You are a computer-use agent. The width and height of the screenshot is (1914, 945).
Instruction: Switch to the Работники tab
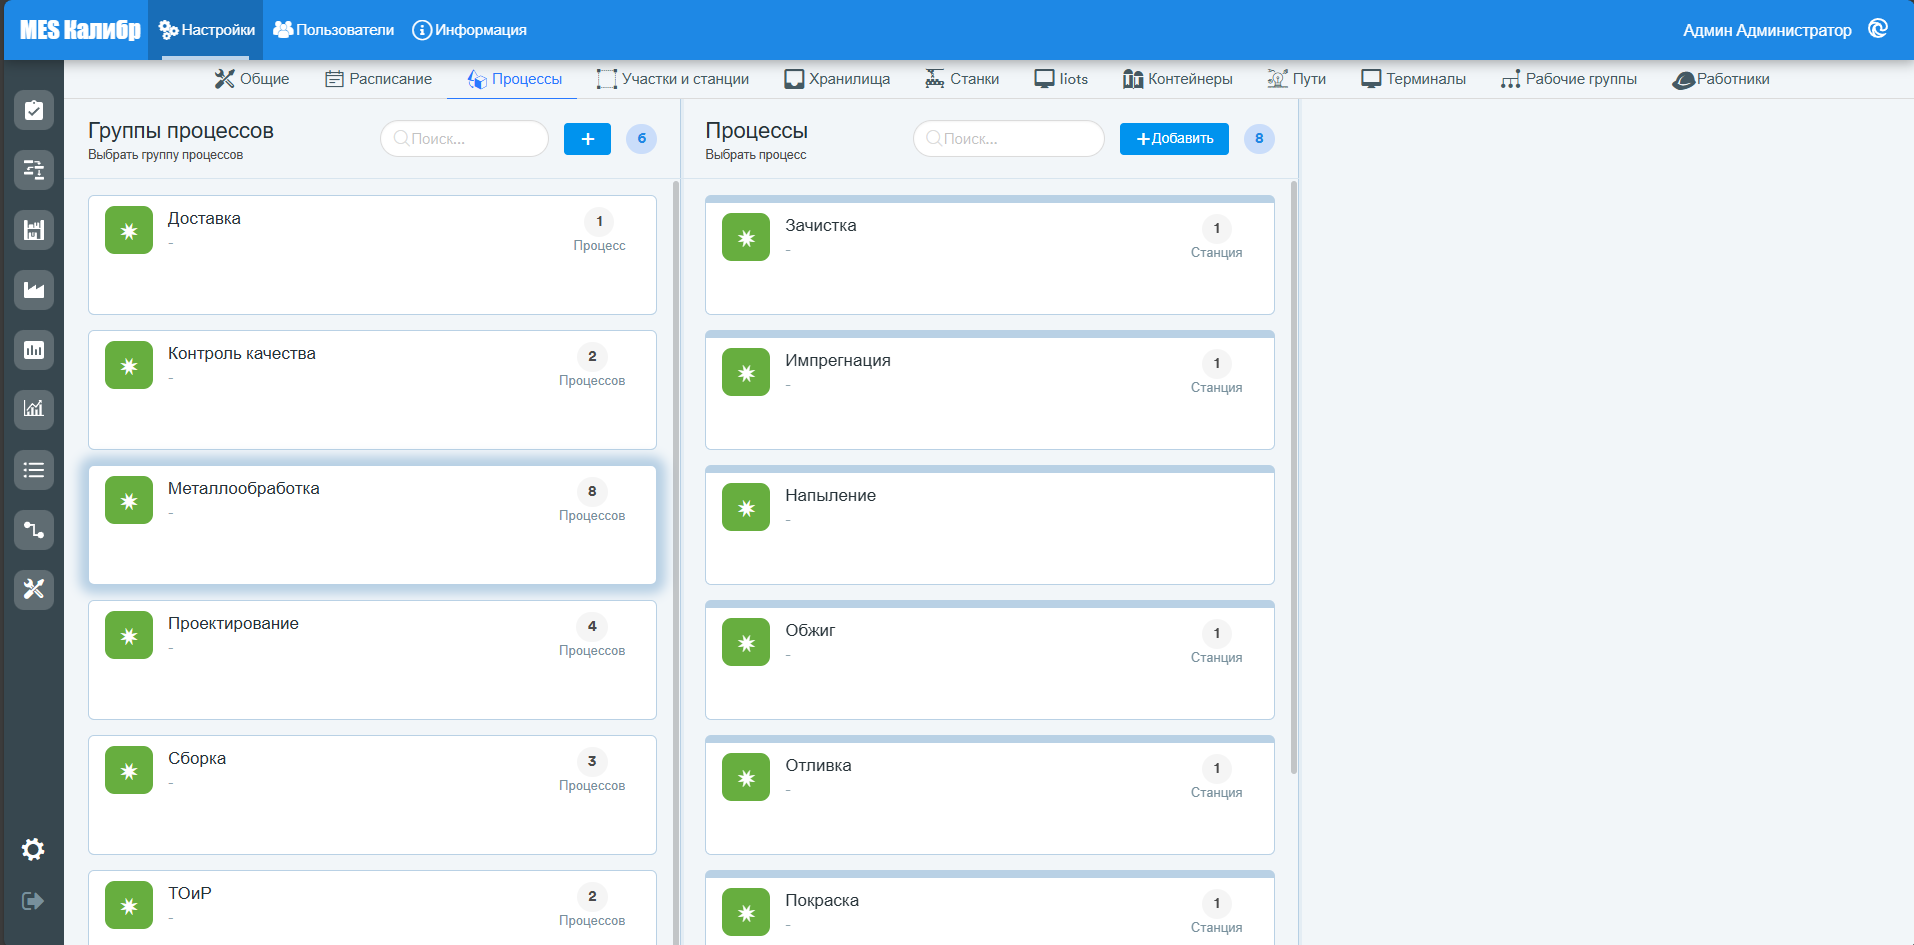[x=1721, y=79]
